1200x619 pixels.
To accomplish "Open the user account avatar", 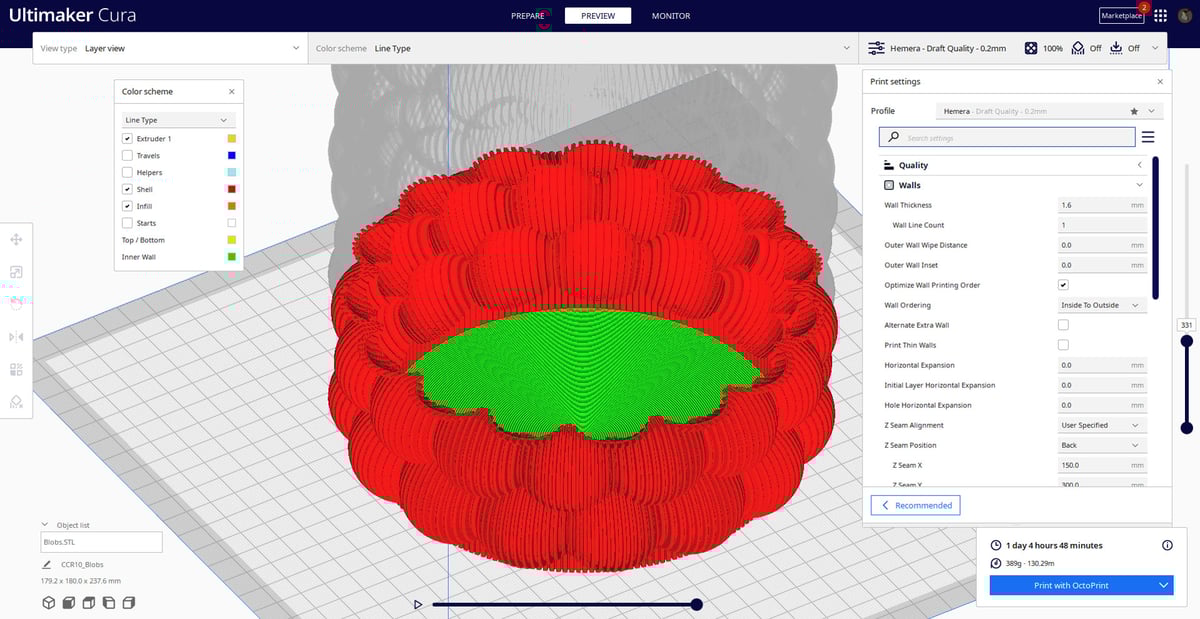I will 1183,16.
